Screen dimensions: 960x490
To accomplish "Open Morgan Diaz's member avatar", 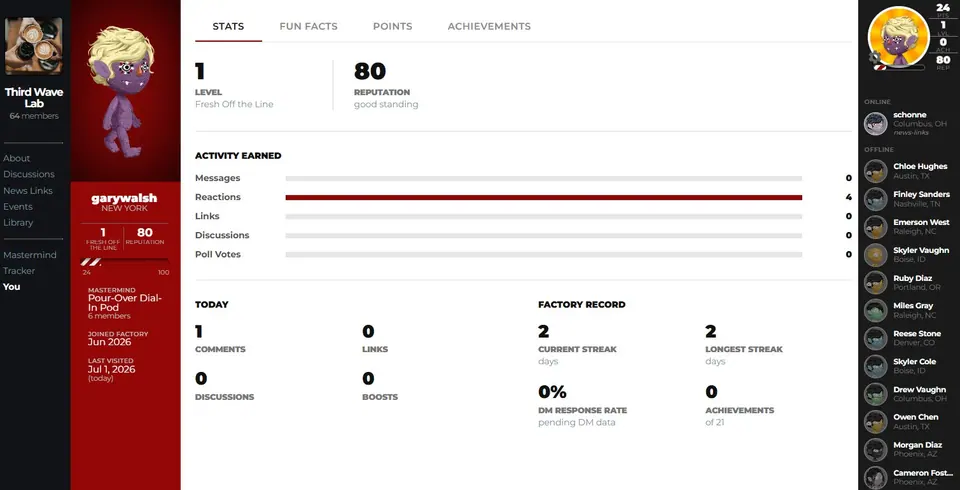I will click(876, 450).
